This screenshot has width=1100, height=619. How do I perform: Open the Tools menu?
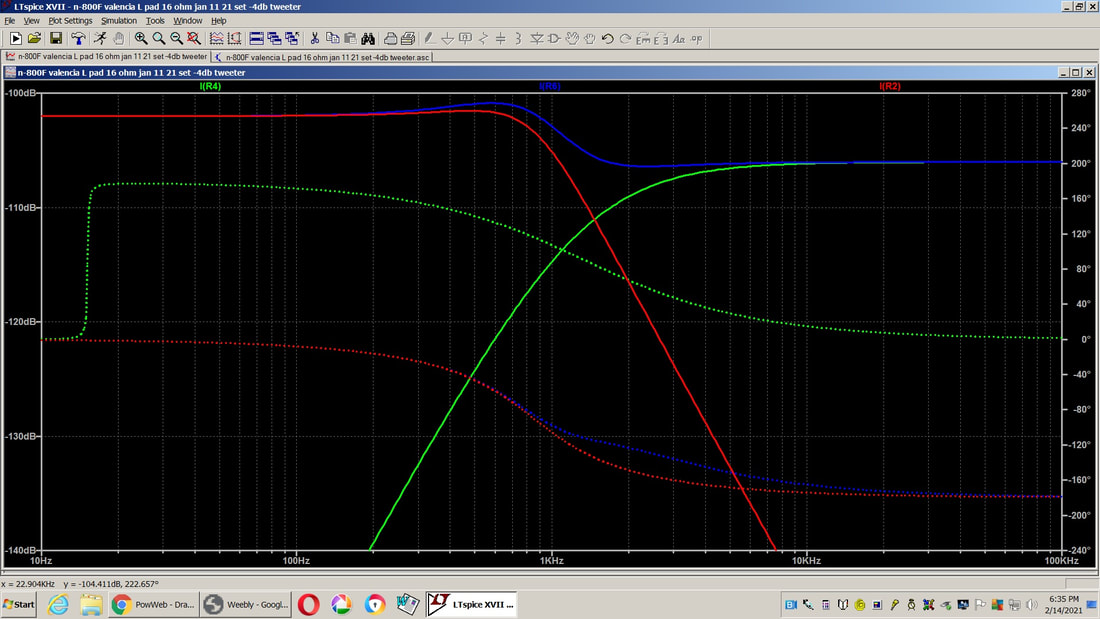coord(155,21)
